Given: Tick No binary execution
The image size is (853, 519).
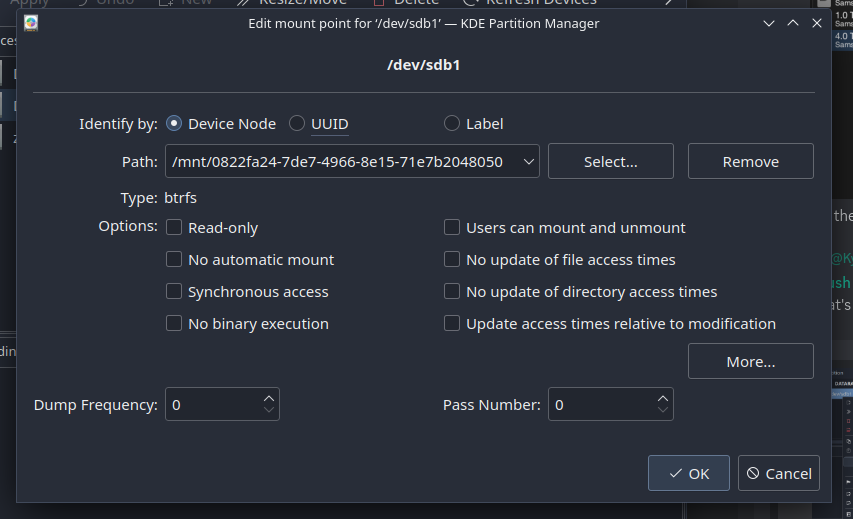Looking at the screenshot, I should 174,324.
